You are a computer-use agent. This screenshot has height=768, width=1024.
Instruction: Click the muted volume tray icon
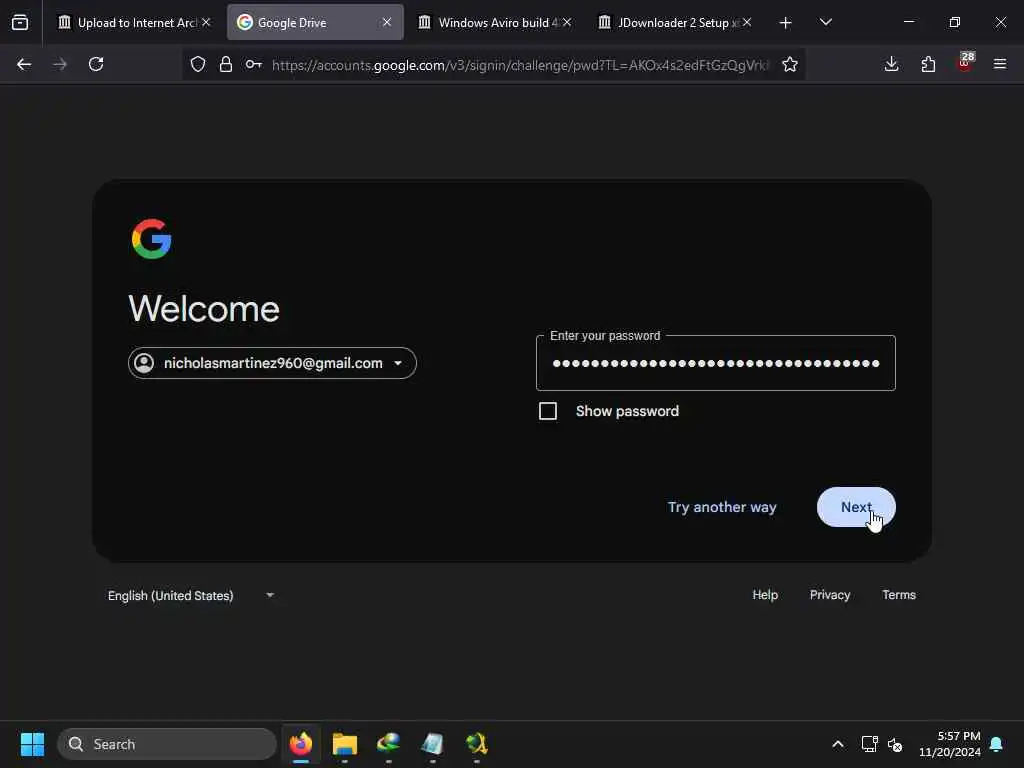(895, 744)
